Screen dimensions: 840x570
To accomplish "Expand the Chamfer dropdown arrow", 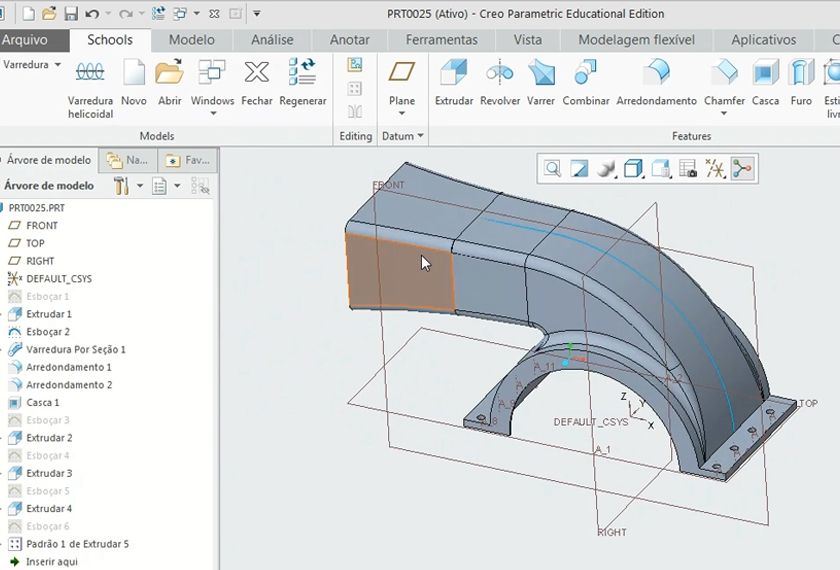I will click(x=724, y=114).
